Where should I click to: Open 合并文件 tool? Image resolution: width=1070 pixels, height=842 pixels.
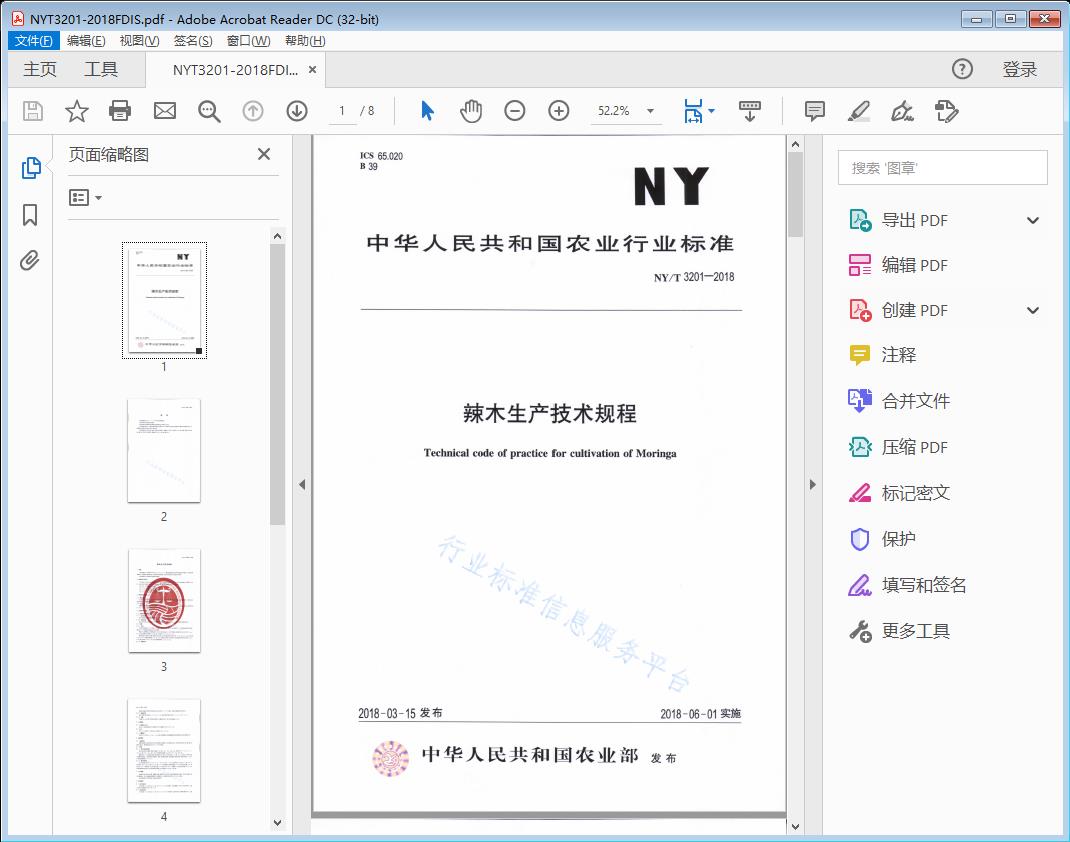coord(915,401)
